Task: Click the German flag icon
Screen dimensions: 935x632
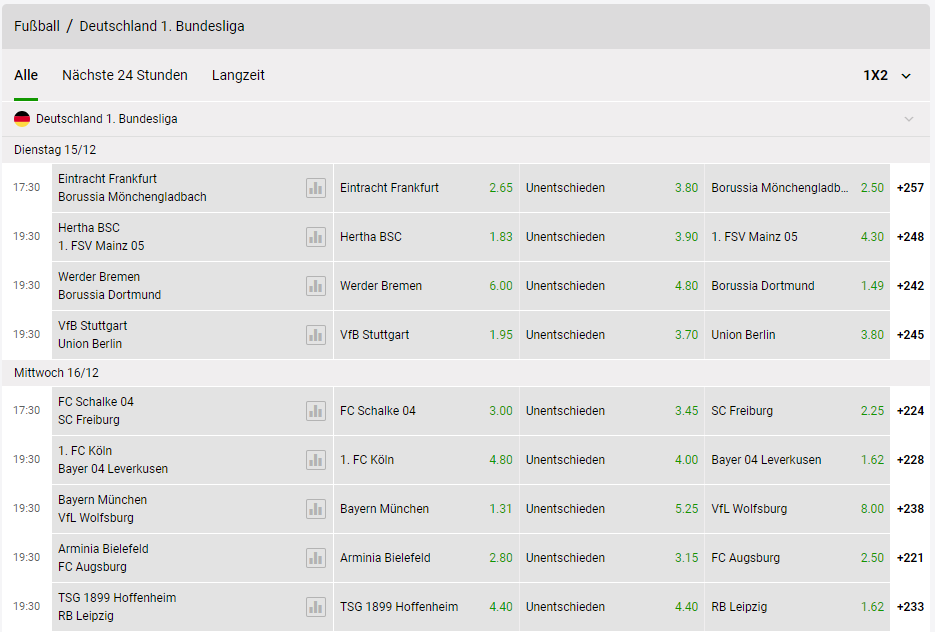Action: click(22, 119)
